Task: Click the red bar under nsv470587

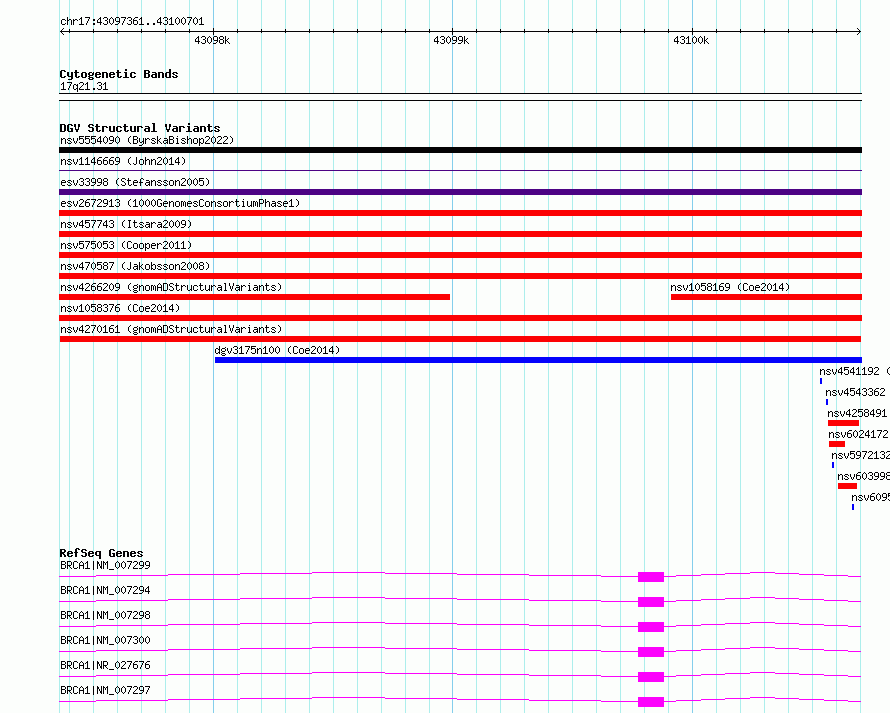Action: pos(460,276)
